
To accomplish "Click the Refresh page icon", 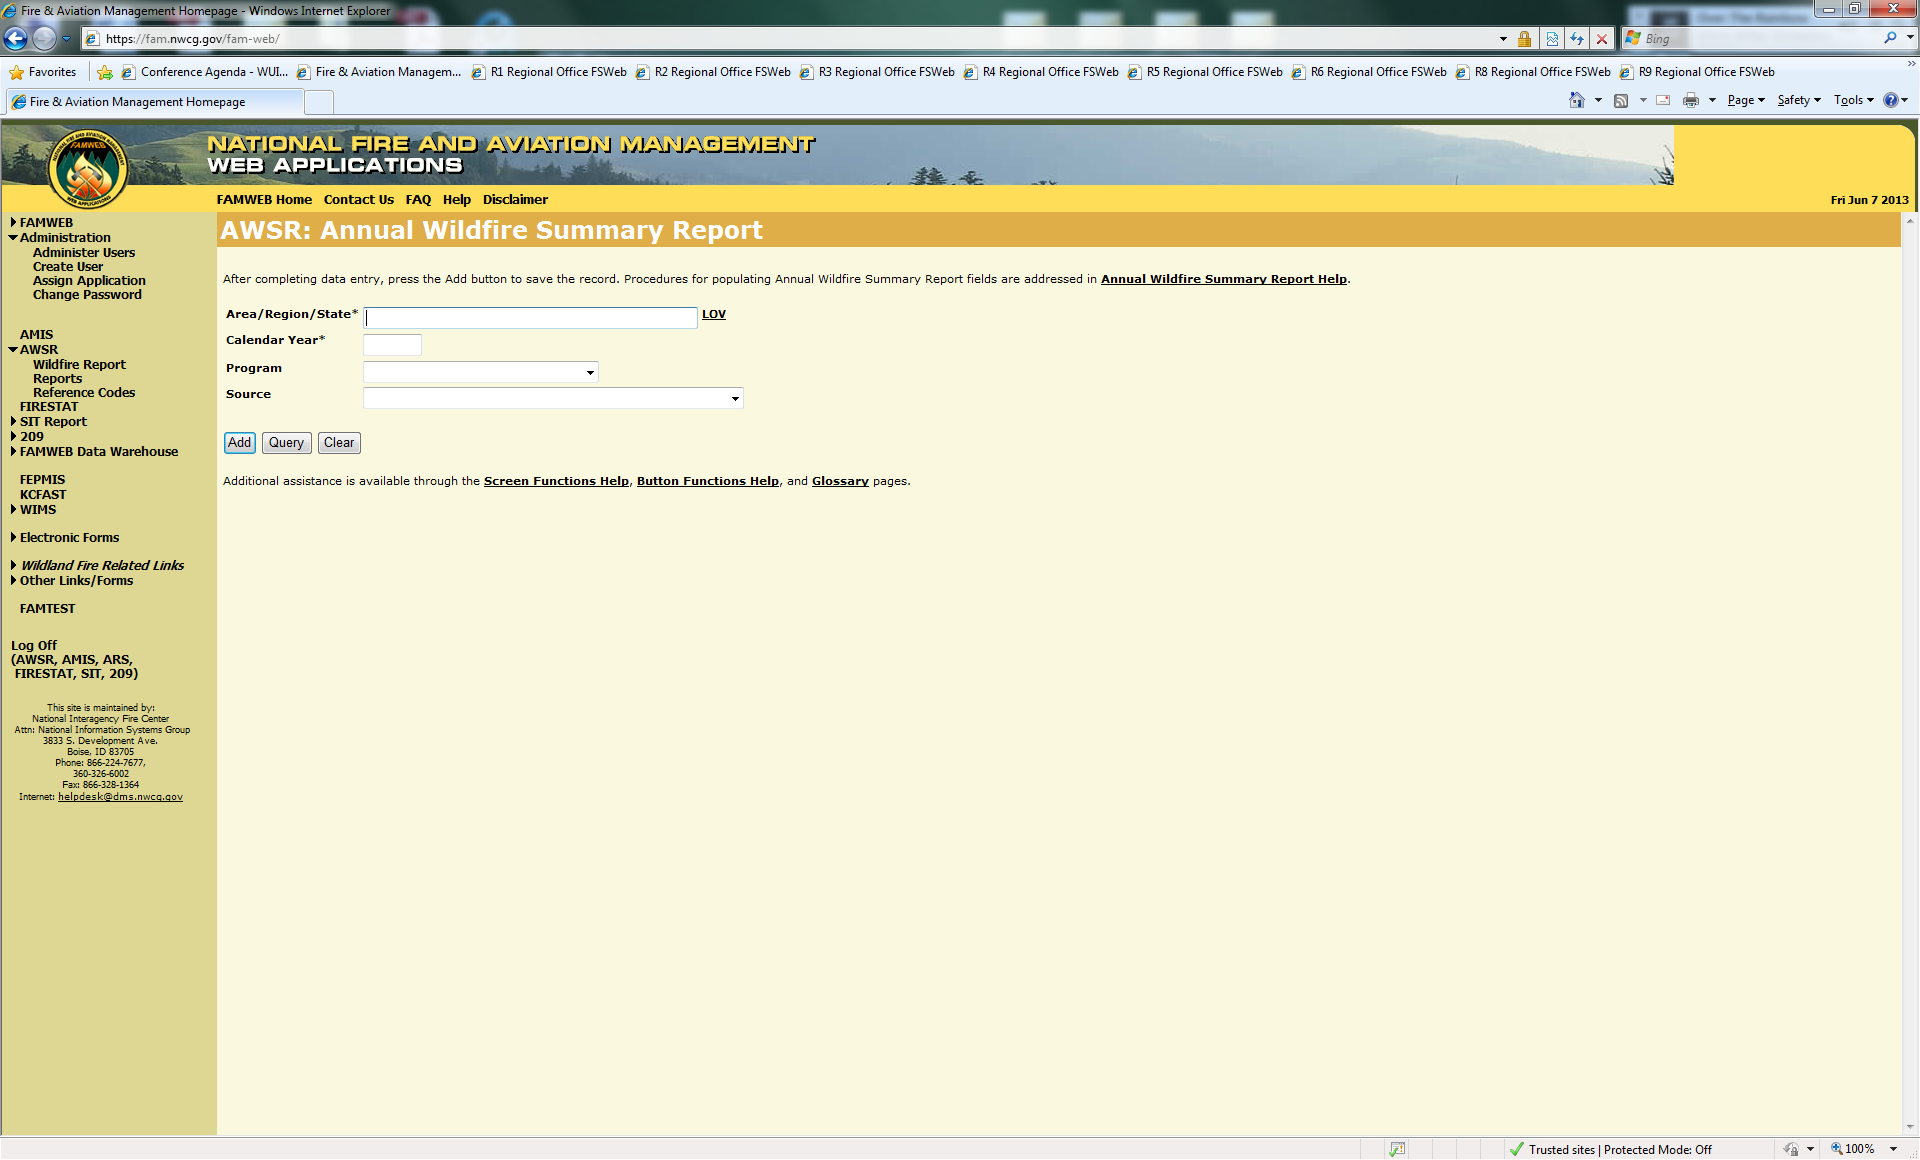I will point(1577,39).
